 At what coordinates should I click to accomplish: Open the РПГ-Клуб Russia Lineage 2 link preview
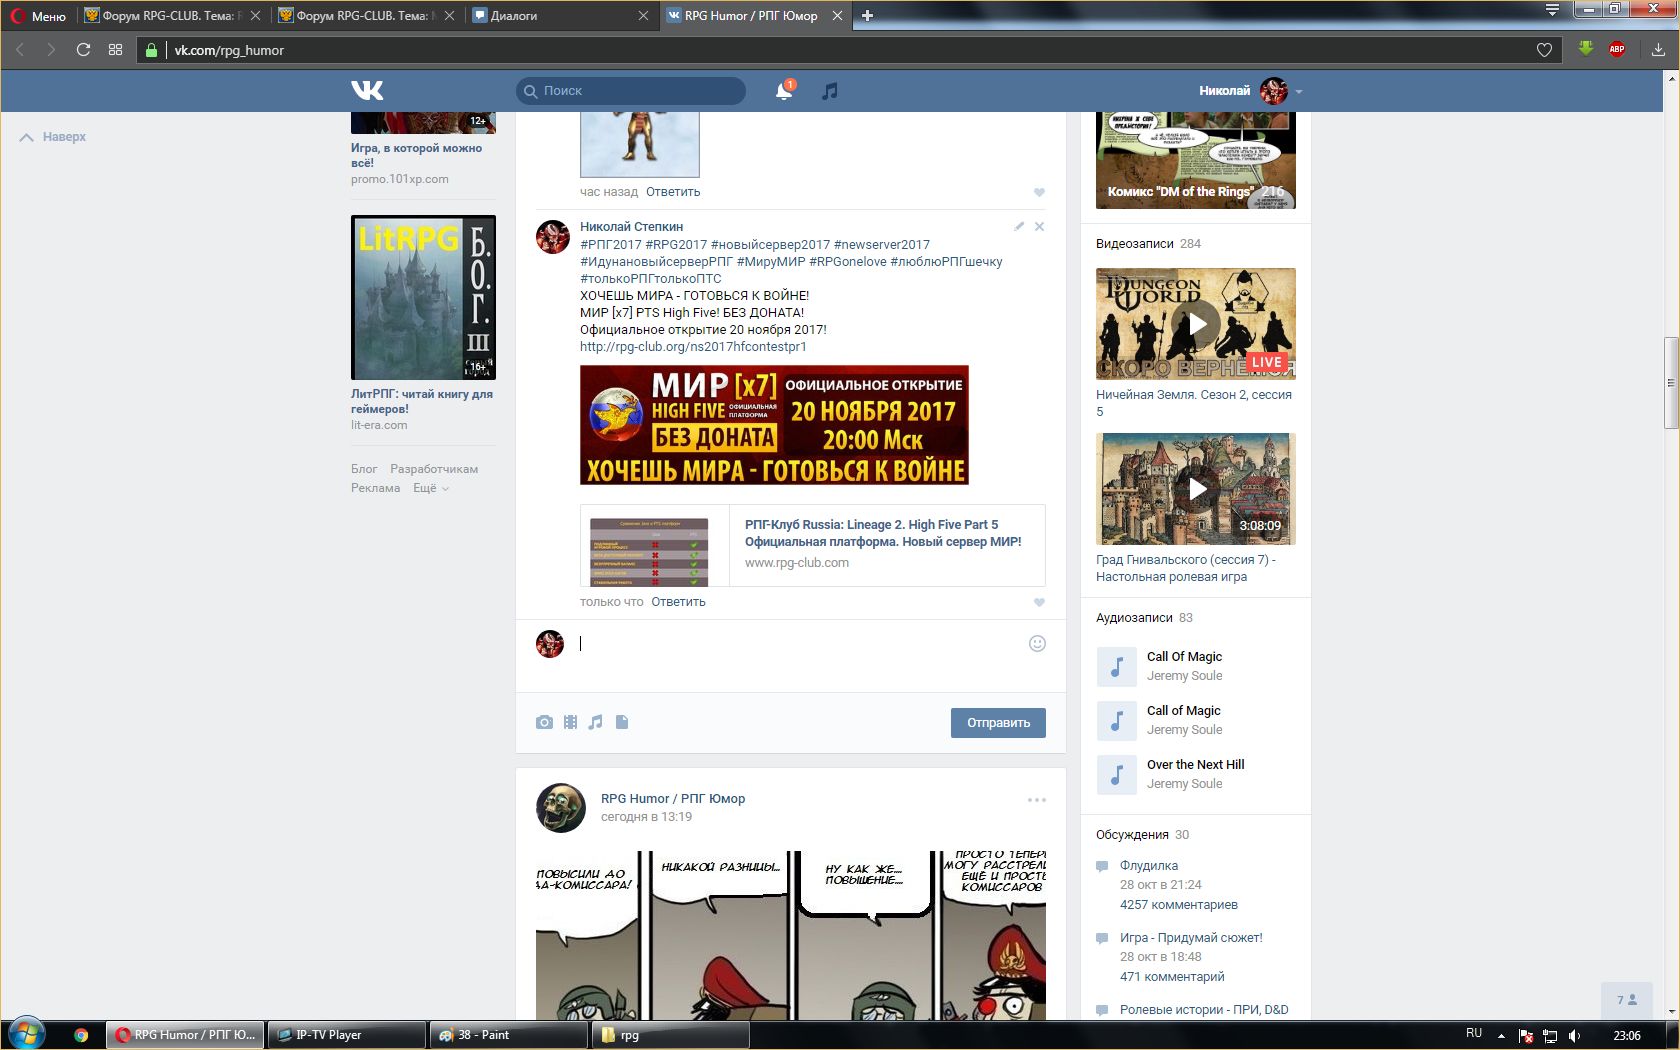click(812, 545)
